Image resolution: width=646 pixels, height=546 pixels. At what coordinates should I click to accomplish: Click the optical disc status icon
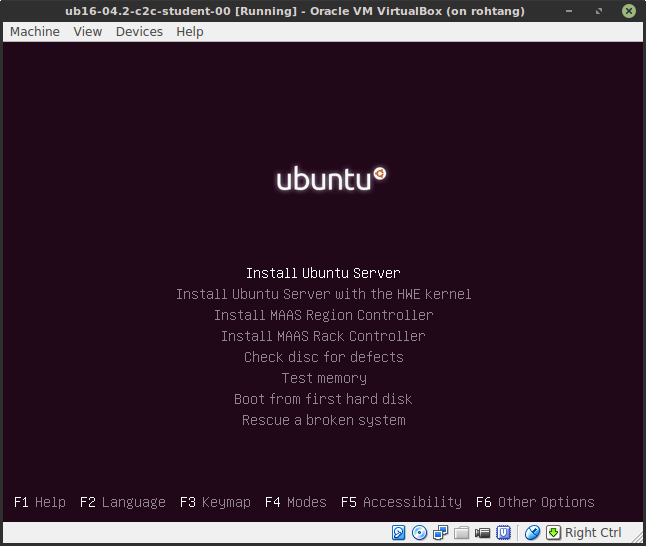419,532
